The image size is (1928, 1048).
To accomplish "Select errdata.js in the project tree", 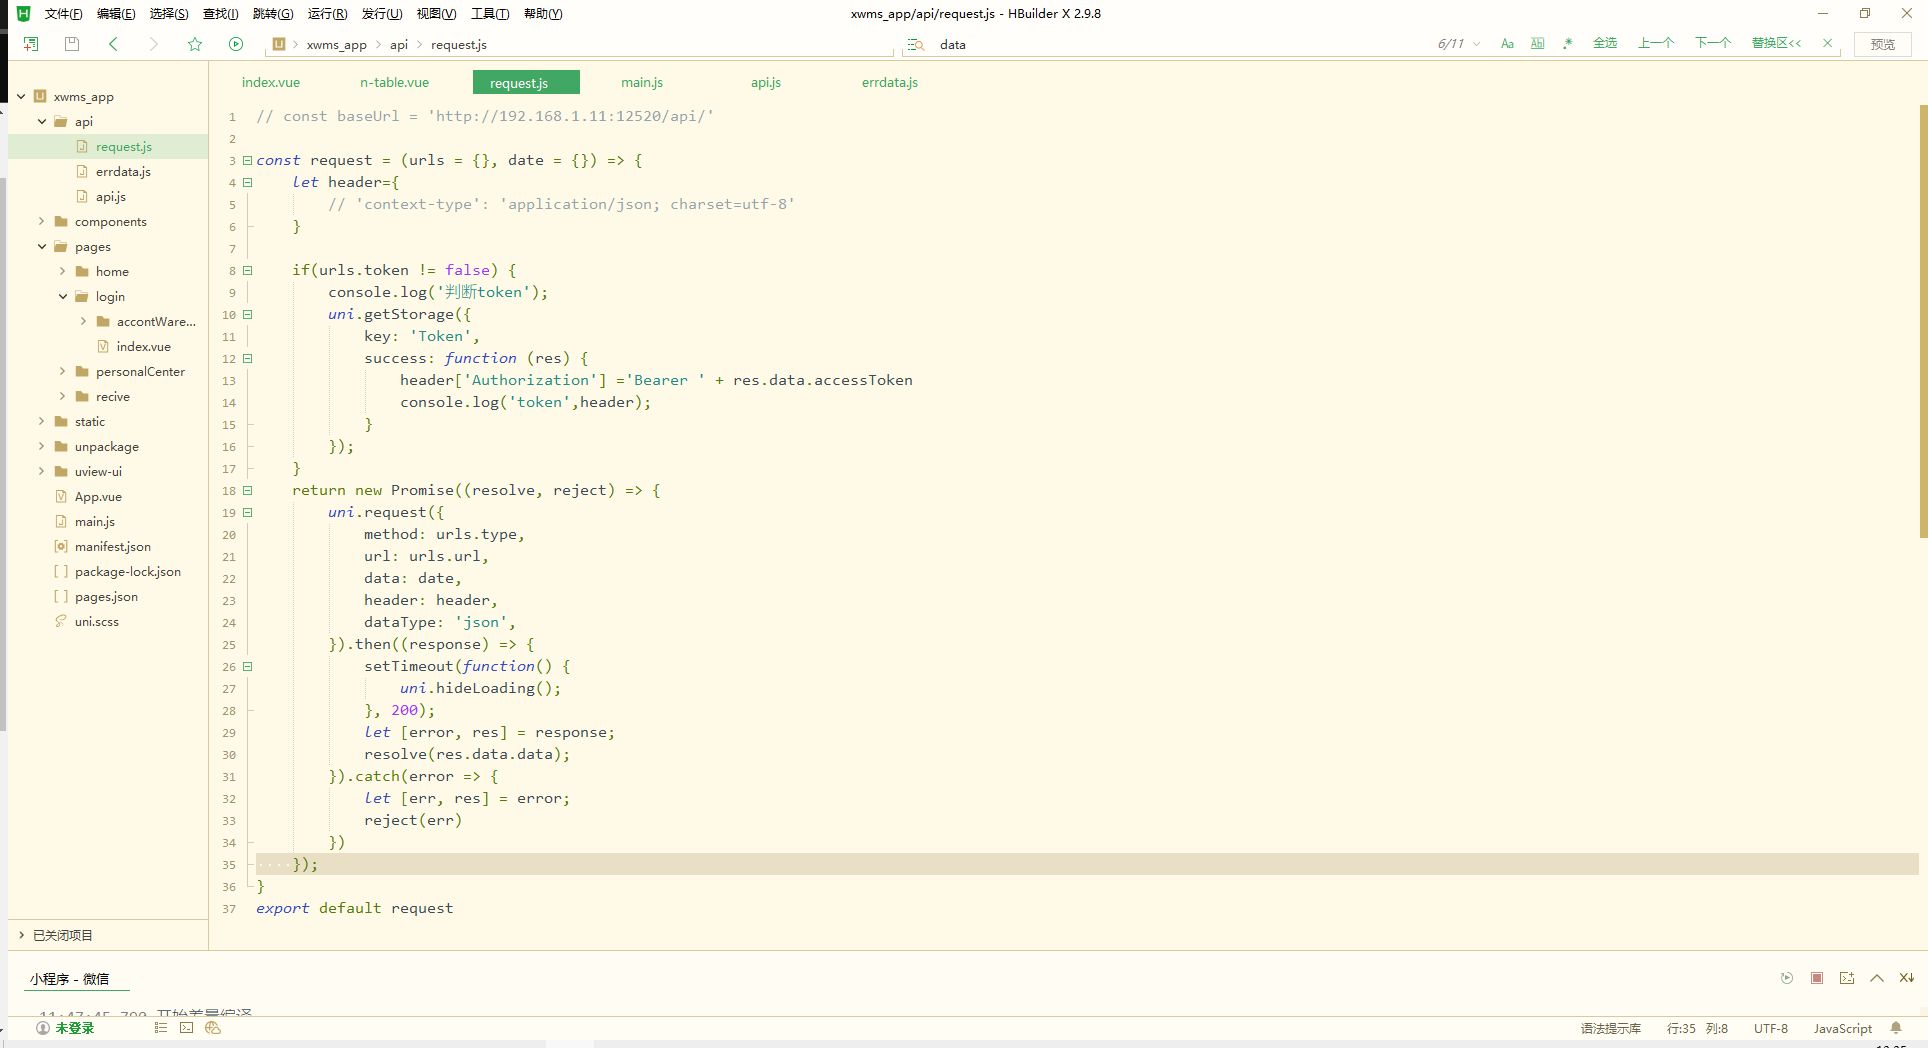I will pos(123,171).
